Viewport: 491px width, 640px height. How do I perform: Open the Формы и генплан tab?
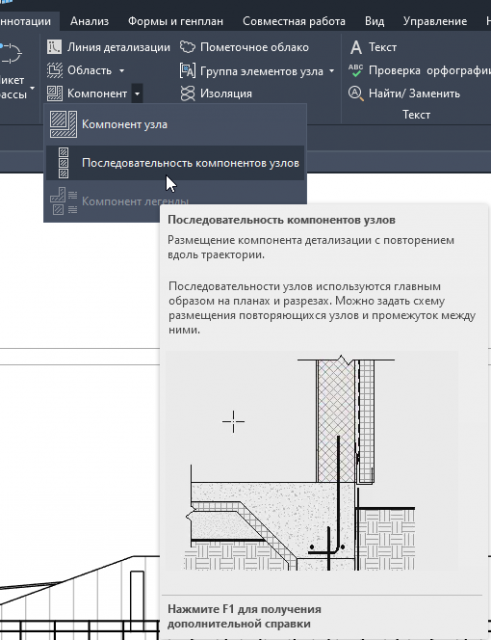point(176,21)
